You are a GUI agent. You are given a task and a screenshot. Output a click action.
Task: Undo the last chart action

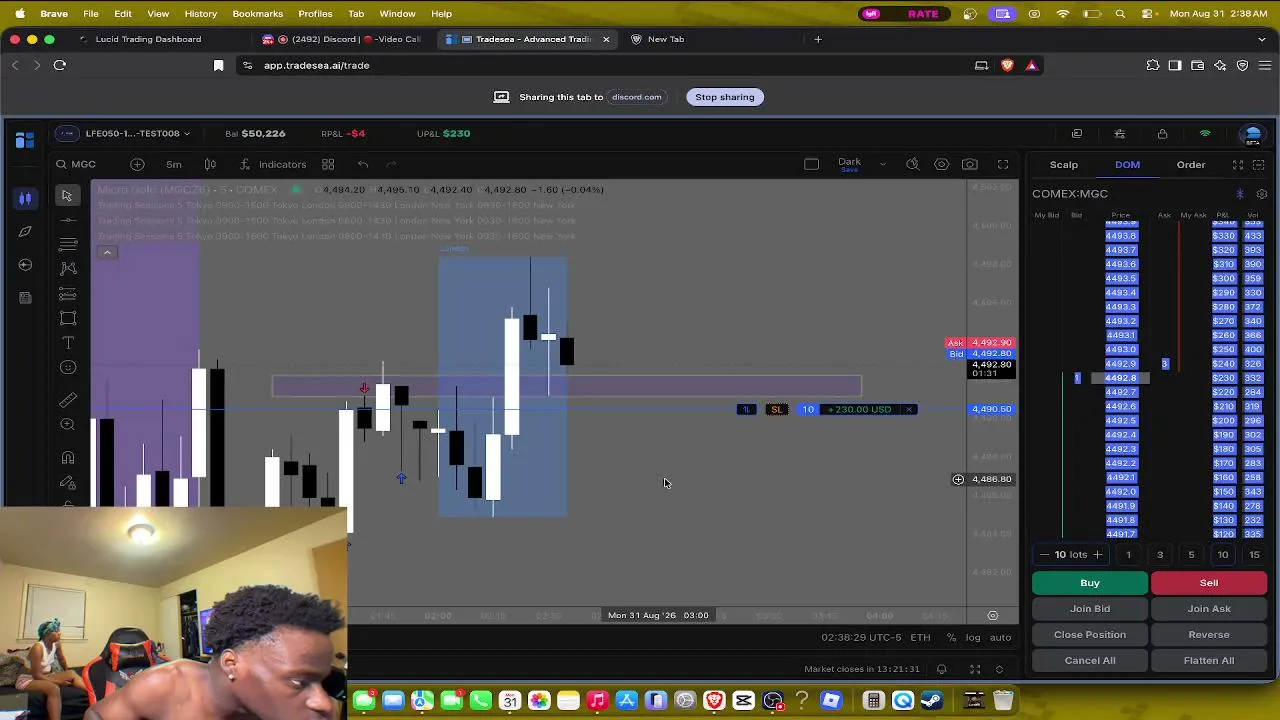click(x=363, y=164)
